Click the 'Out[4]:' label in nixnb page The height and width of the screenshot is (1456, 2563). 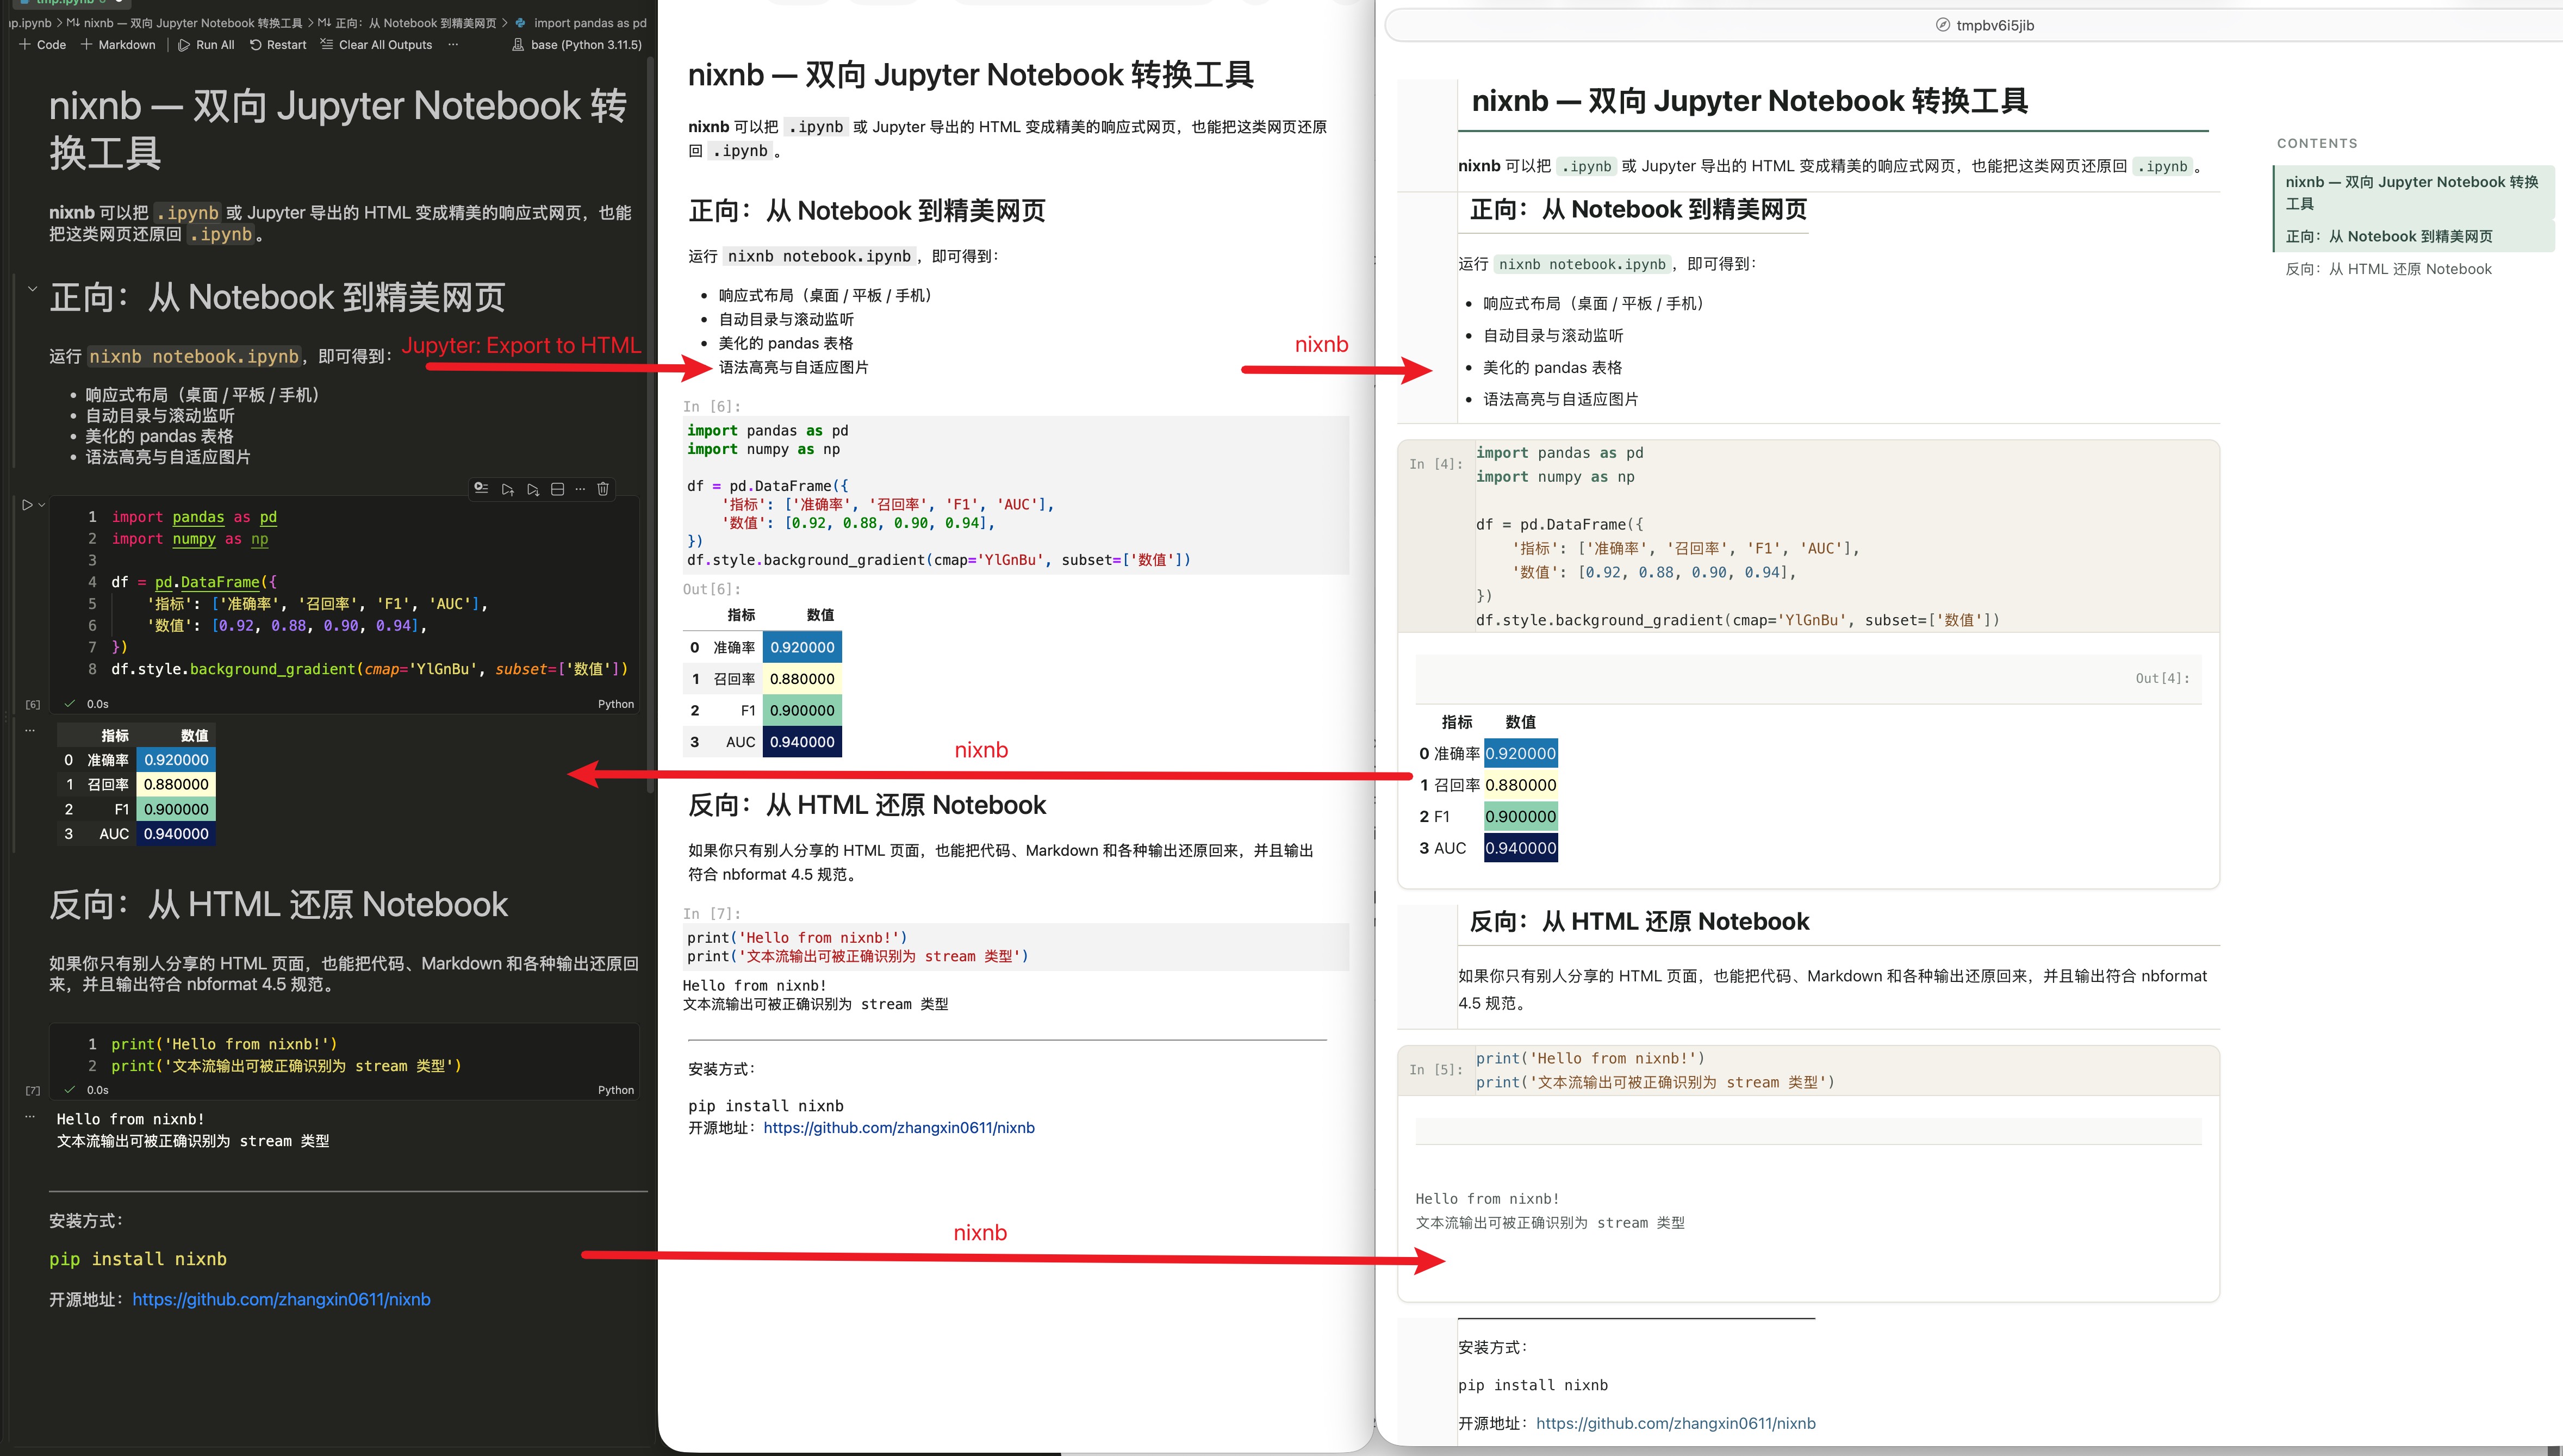pyautogui.click(x=2162, y=678)
